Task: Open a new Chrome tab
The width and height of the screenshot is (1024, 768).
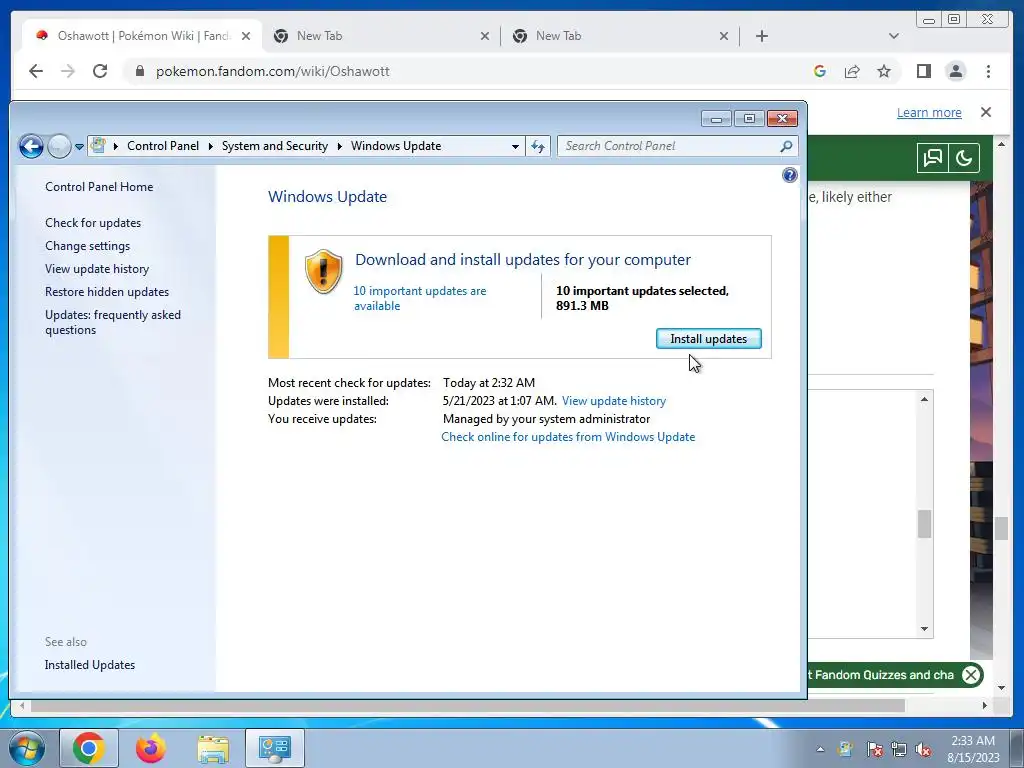Action: click(x=761, y=36)
